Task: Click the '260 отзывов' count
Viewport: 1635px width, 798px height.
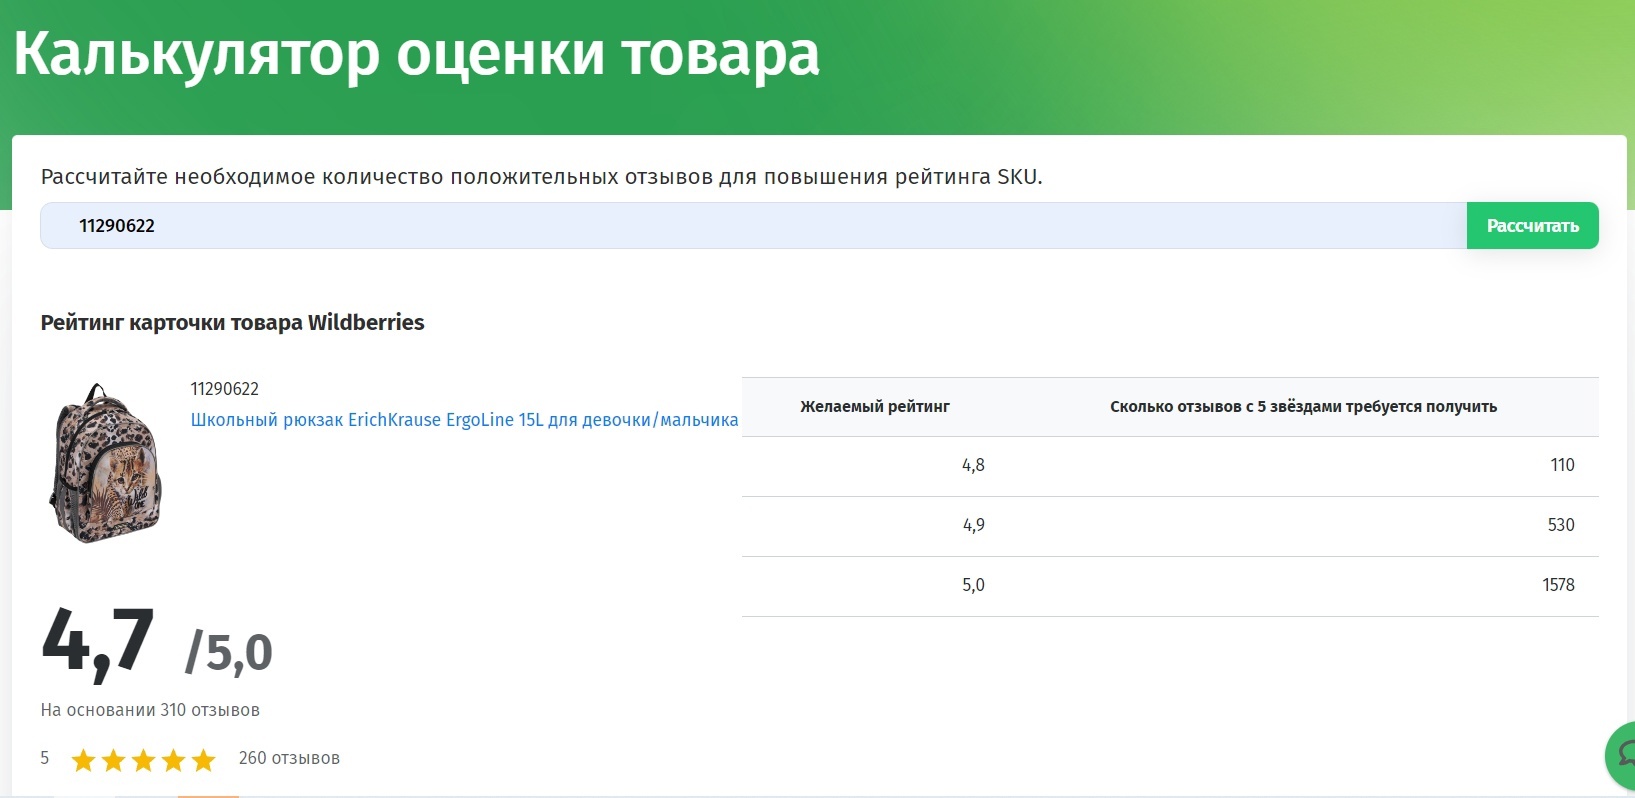Action: [289, 758]
